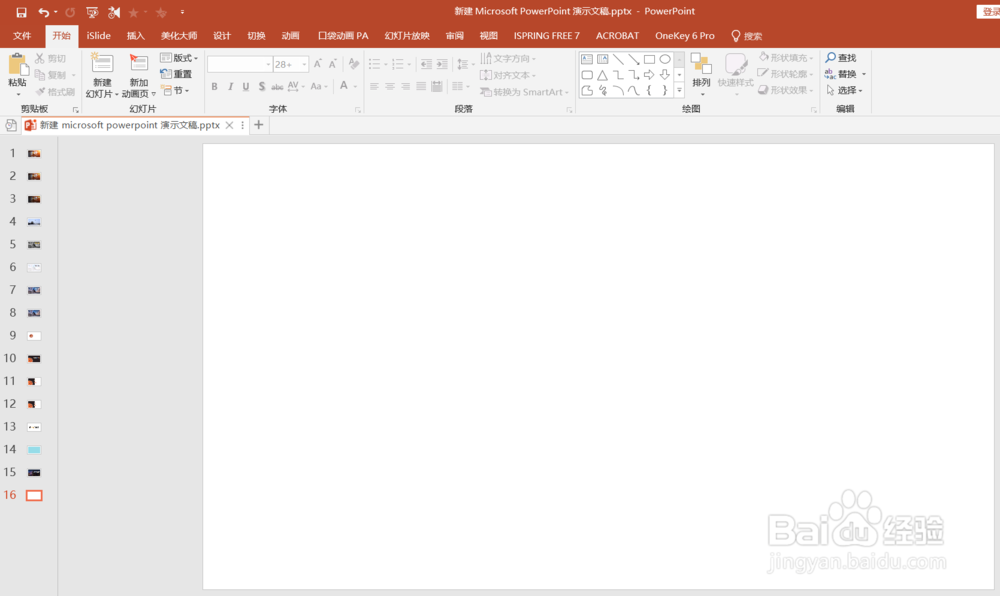Viewport: 1000px width, 596px height.
Task: Select the oval shape in gallery
Action: pyautogui.click(x=665, y=59)
